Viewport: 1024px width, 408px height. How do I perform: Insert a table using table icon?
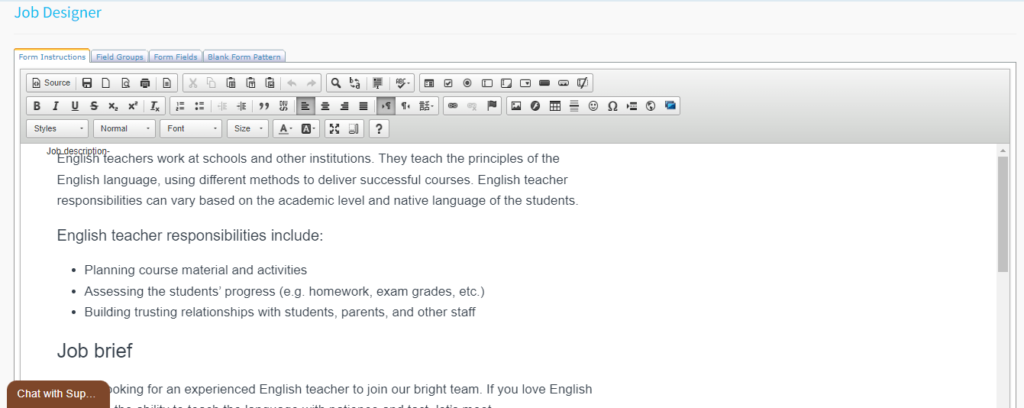click(x=555, y=106)
